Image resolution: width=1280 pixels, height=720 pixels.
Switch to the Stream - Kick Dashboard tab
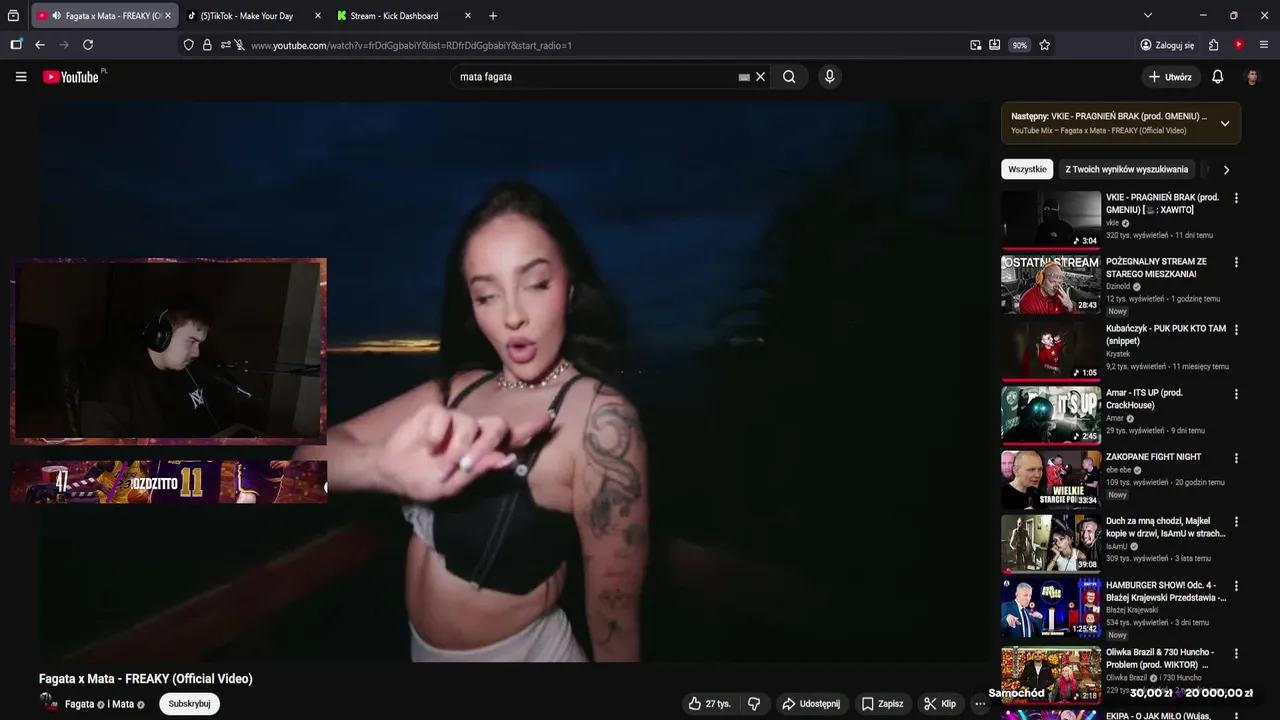[x=405, y=16]
